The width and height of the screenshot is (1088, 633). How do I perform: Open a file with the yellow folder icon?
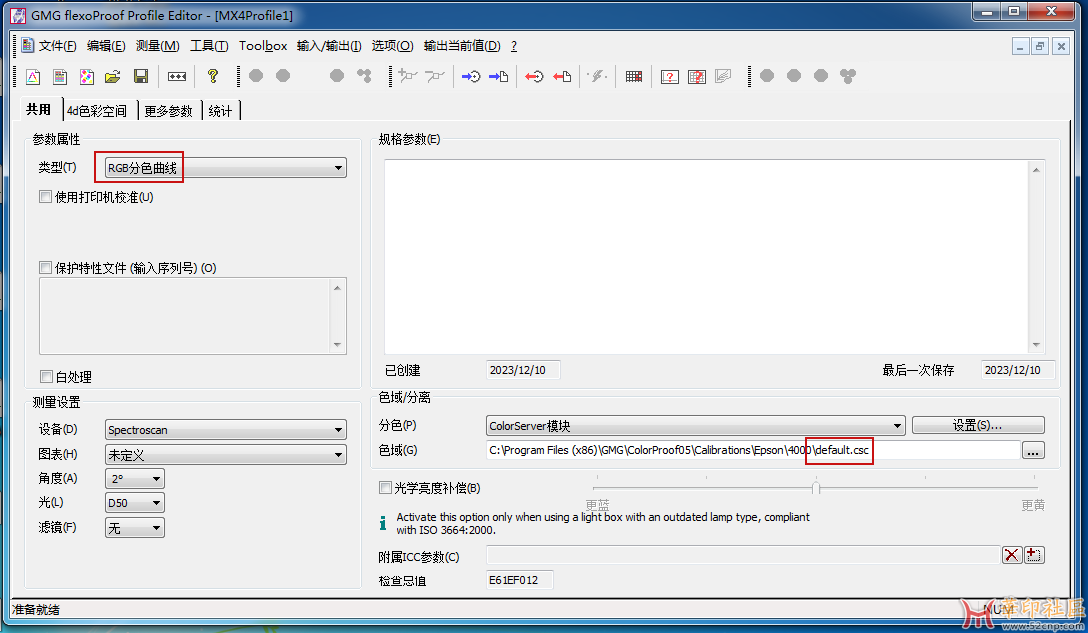click(113, 76)
